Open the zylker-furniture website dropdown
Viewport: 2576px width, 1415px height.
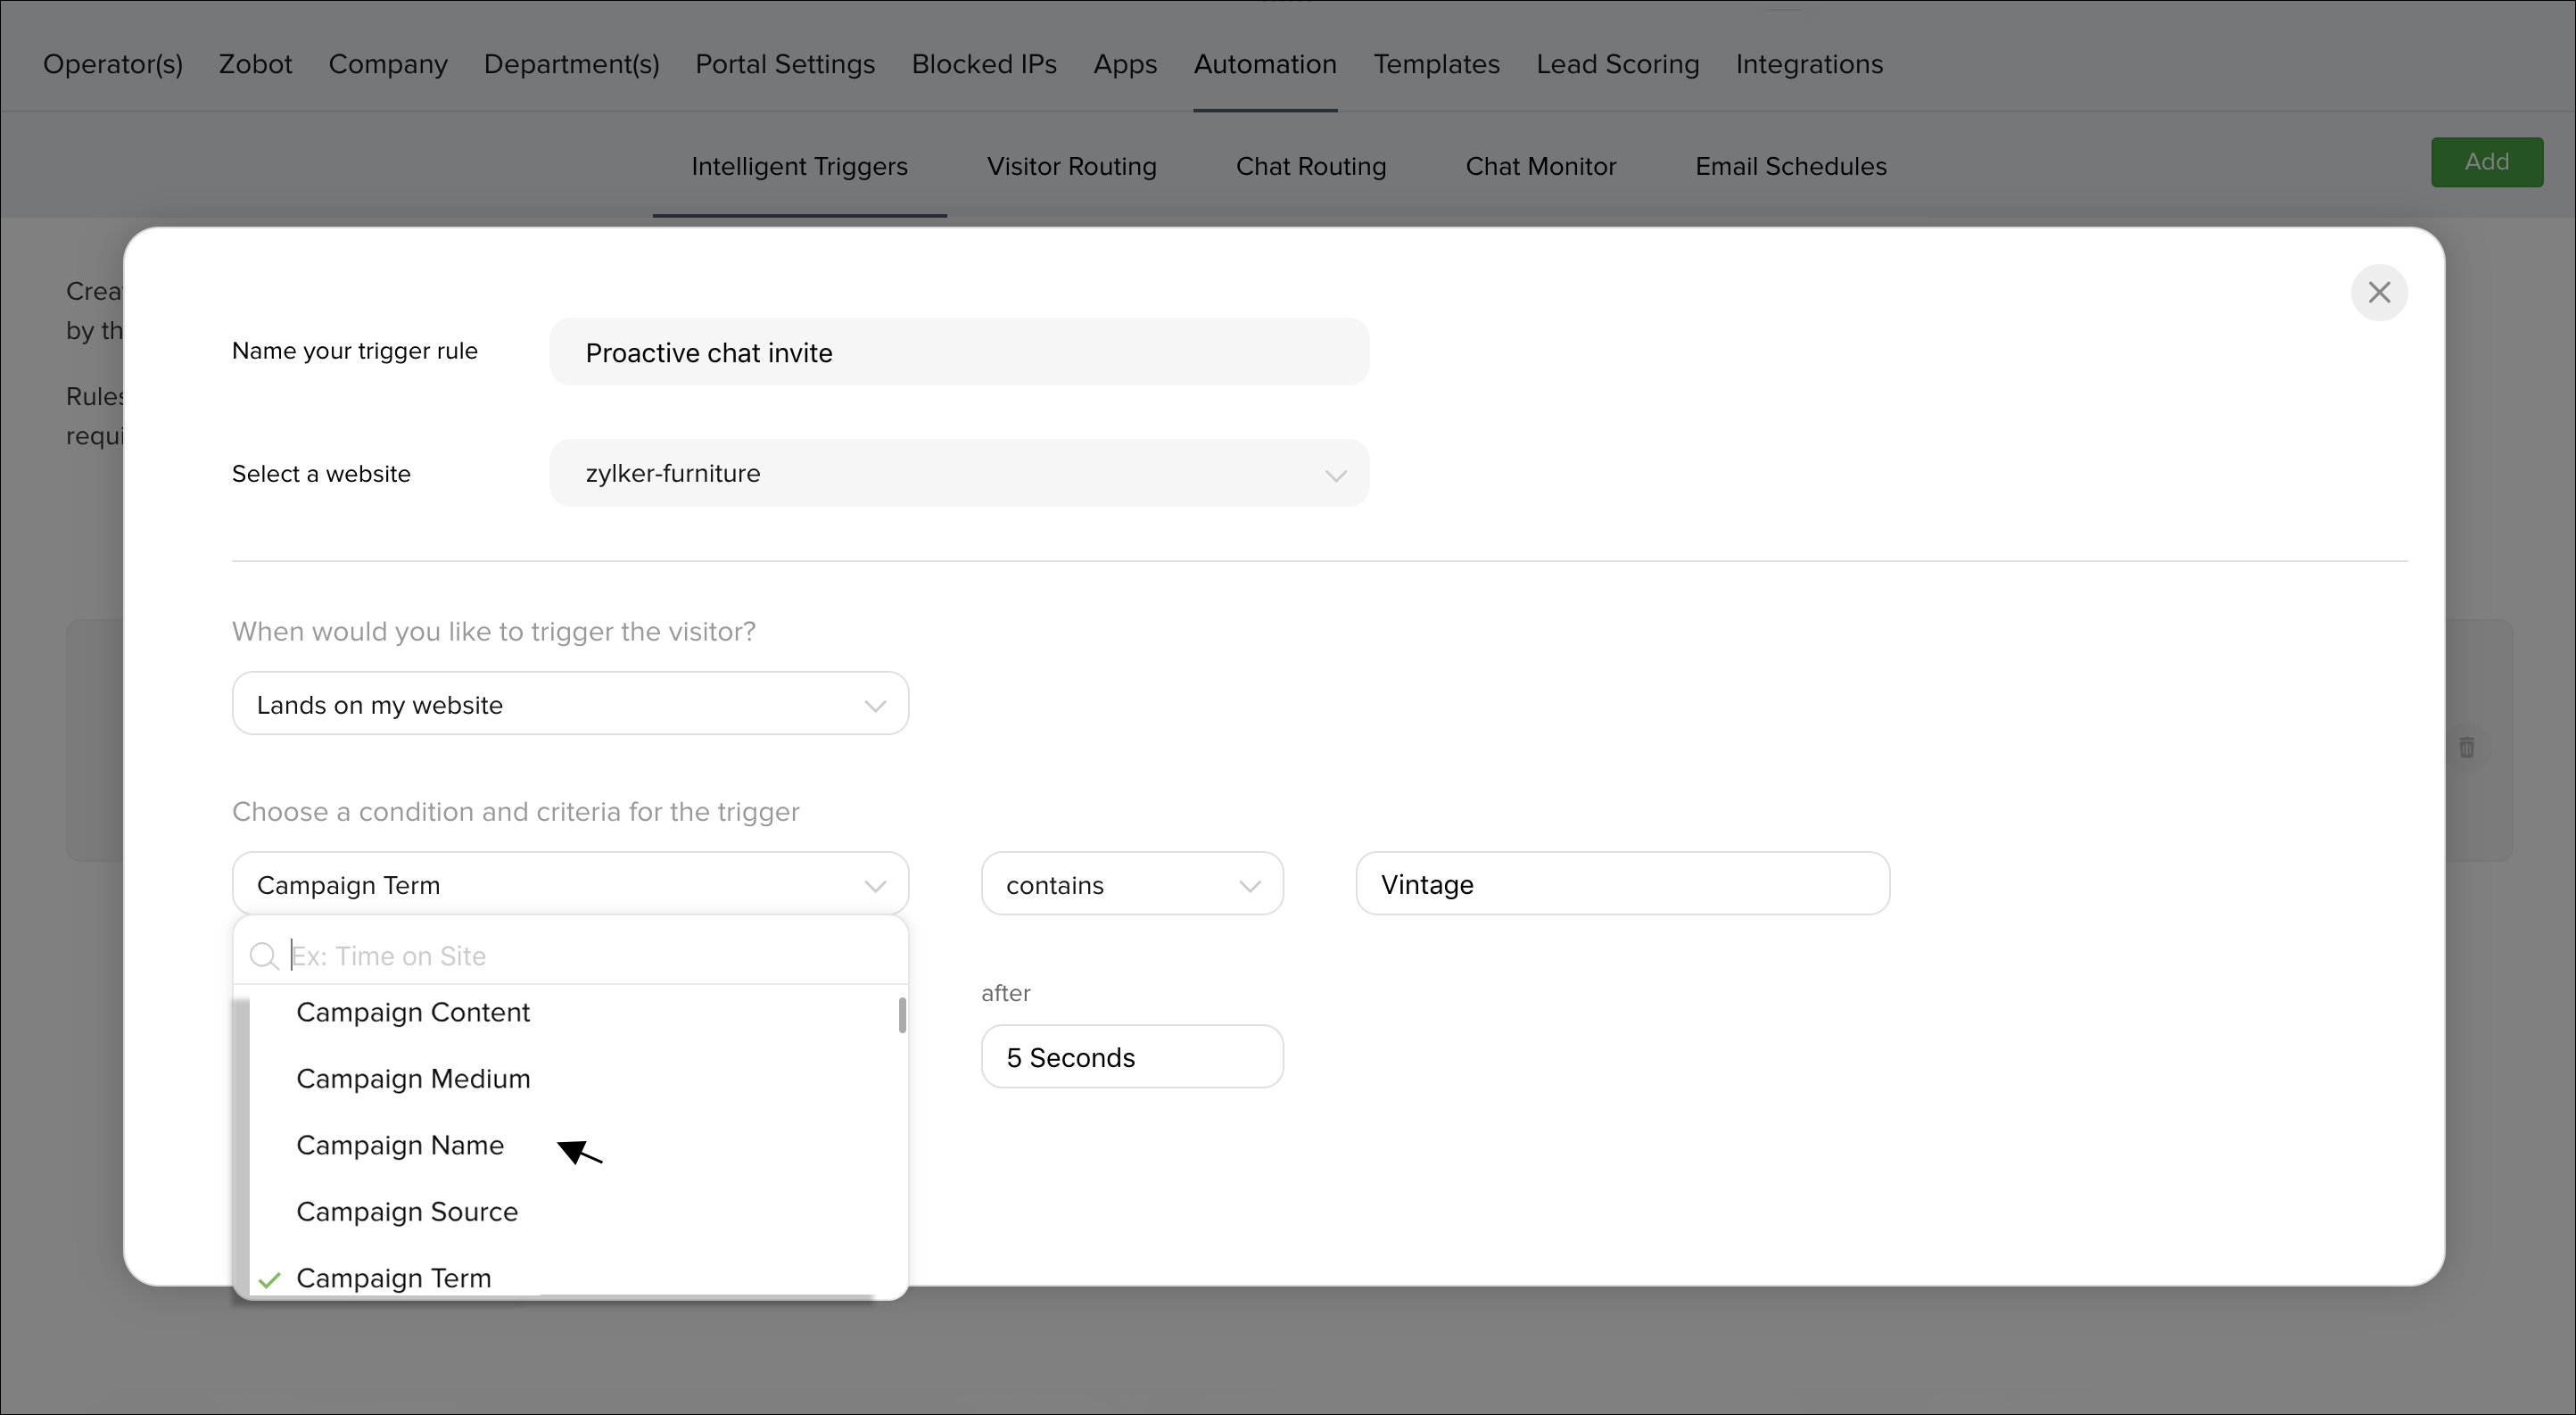tap(958, 473)
